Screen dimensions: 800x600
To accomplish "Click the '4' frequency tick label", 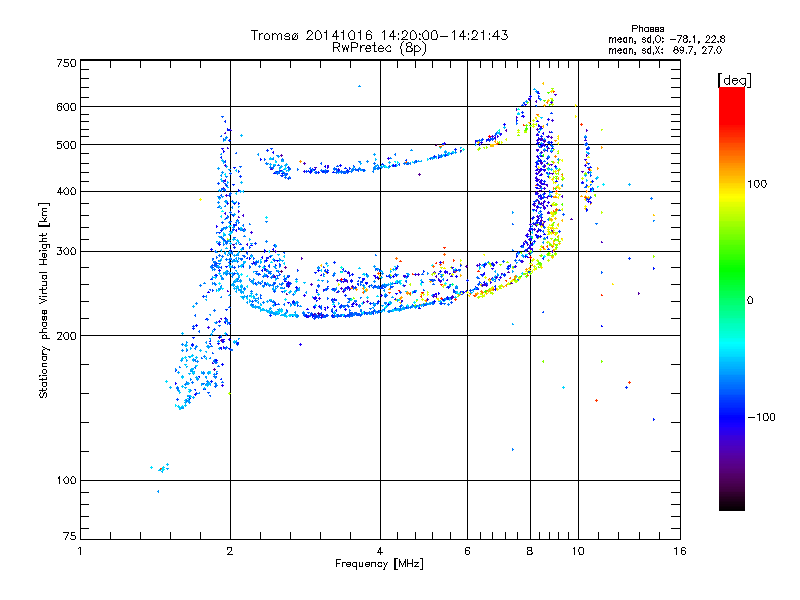I will 380,551.
